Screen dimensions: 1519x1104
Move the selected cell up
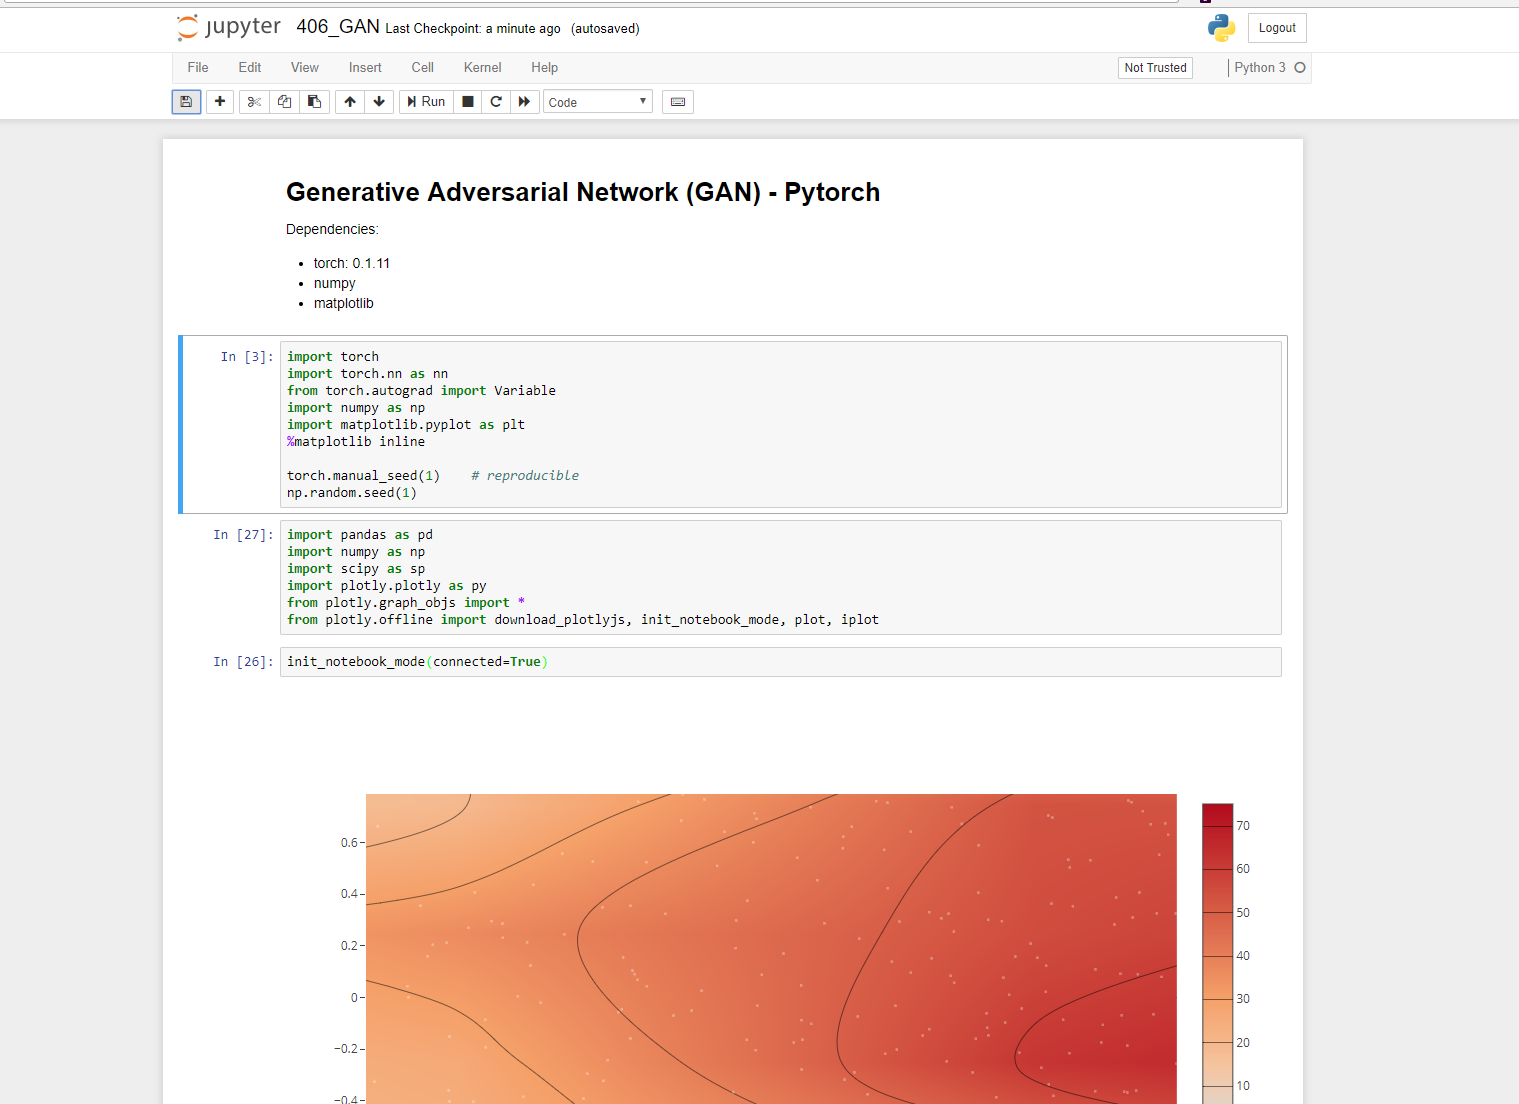(x=349, y=101)
